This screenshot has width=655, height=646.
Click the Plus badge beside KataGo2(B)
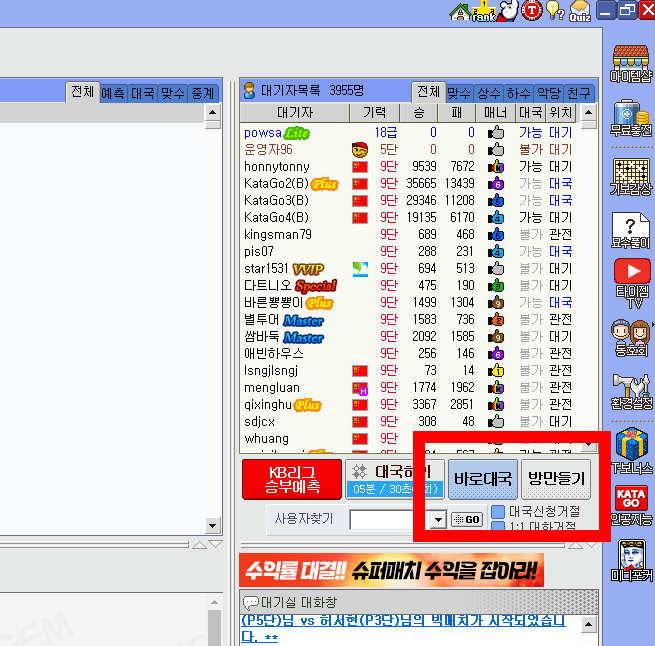tap(325, 184)
